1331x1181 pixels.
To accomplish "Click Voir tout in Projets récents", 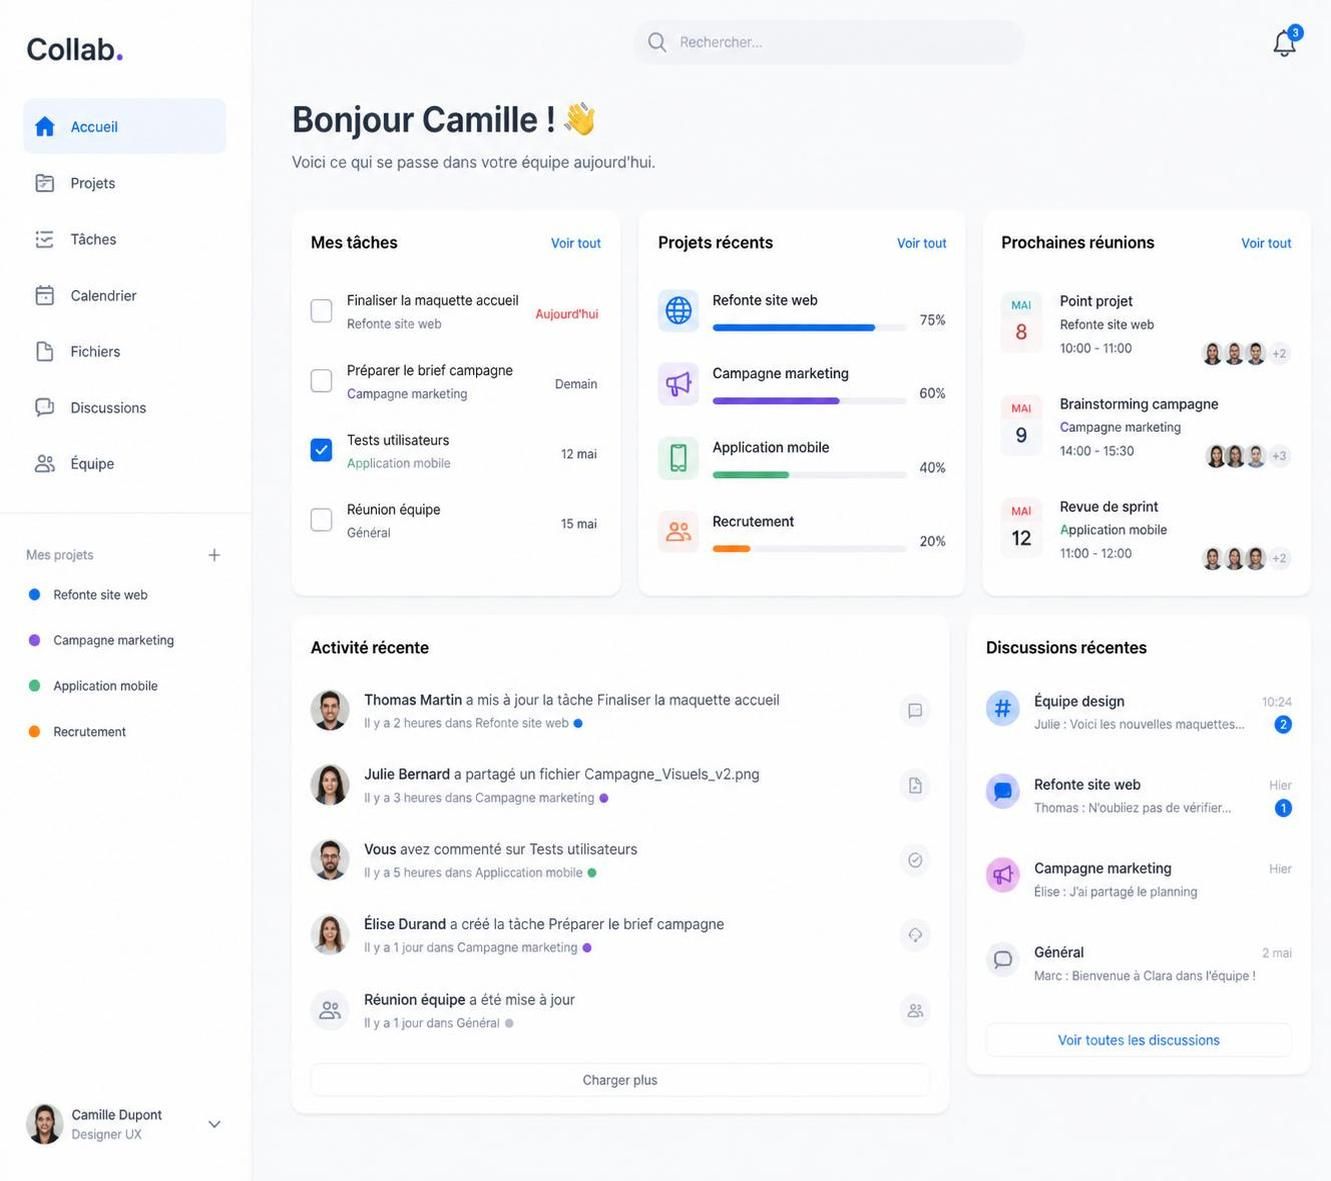I will click(x=921, y=243).
